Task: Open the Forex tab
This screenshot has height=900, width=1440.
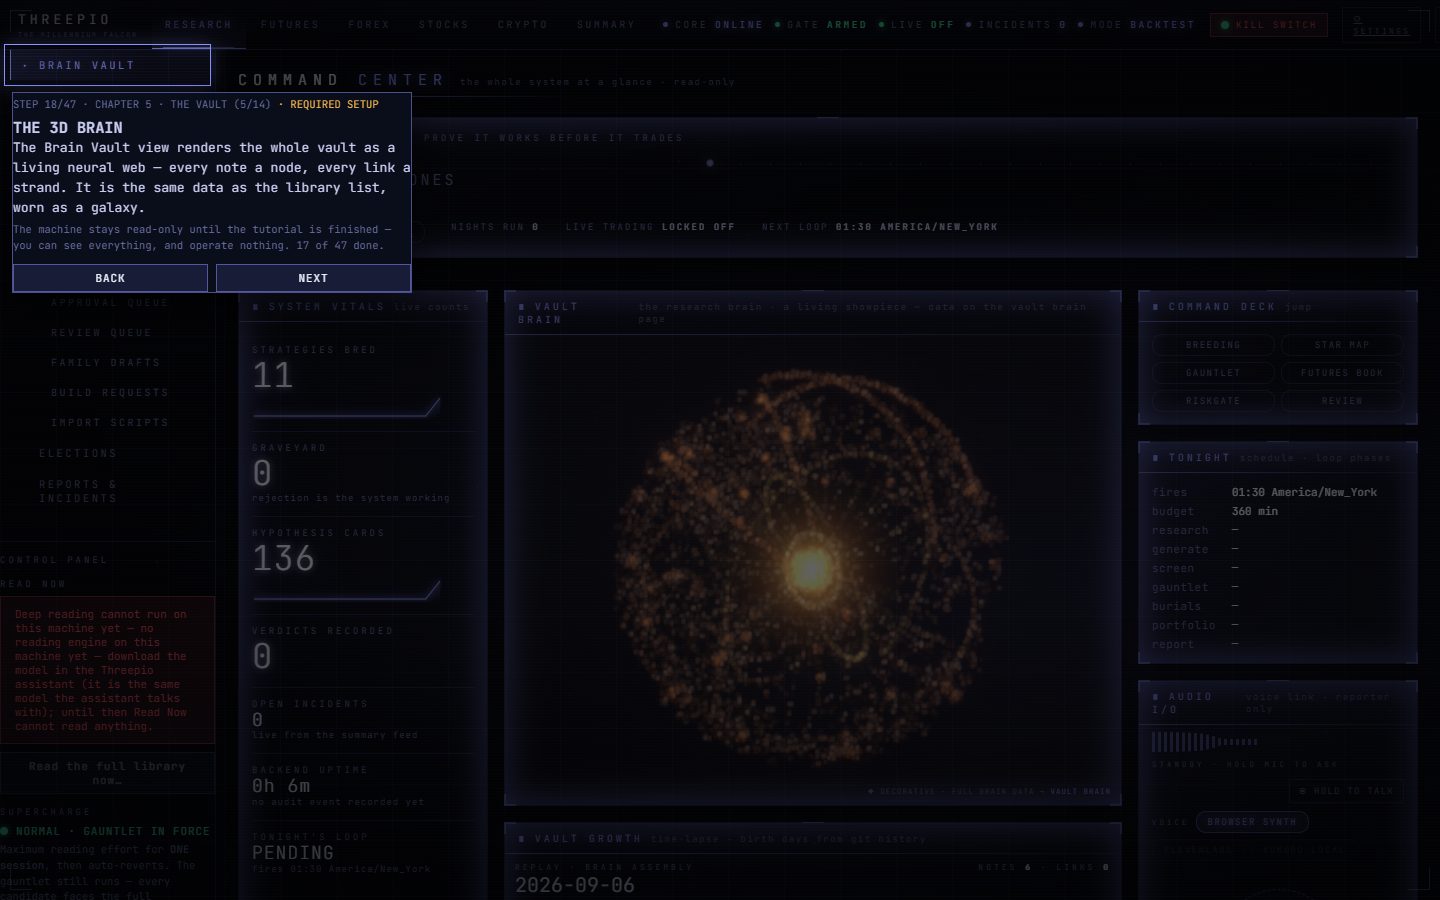Action: [369, 25]
